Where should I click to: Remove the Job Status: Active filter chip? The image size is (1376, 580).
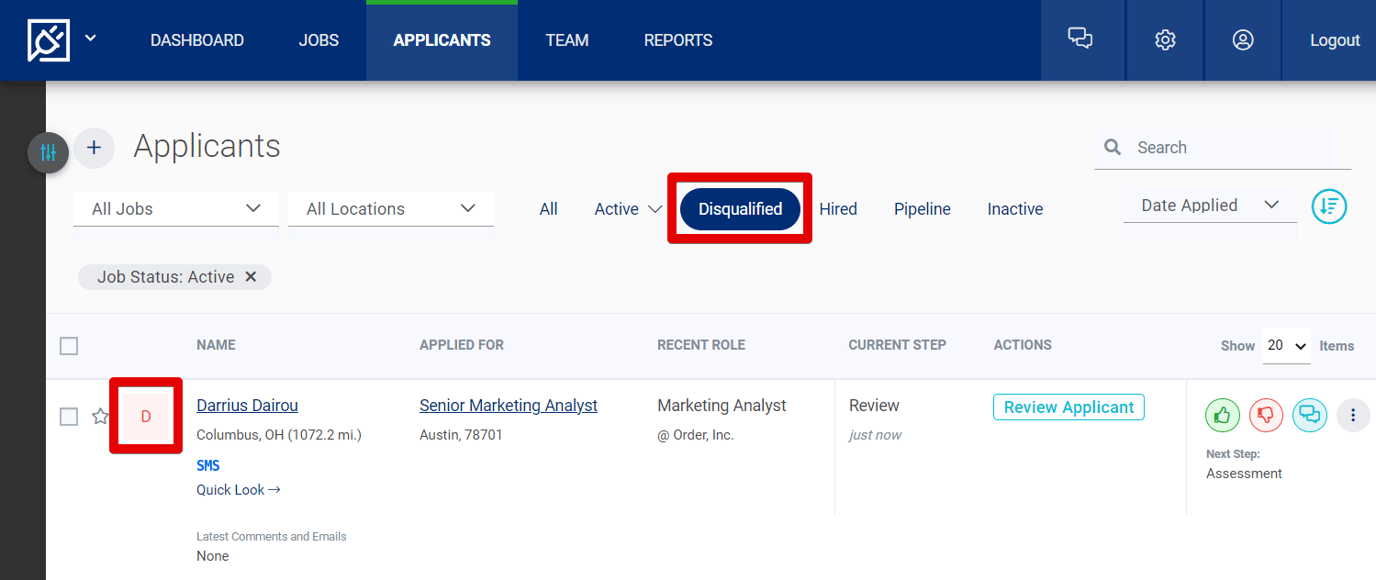251,277
